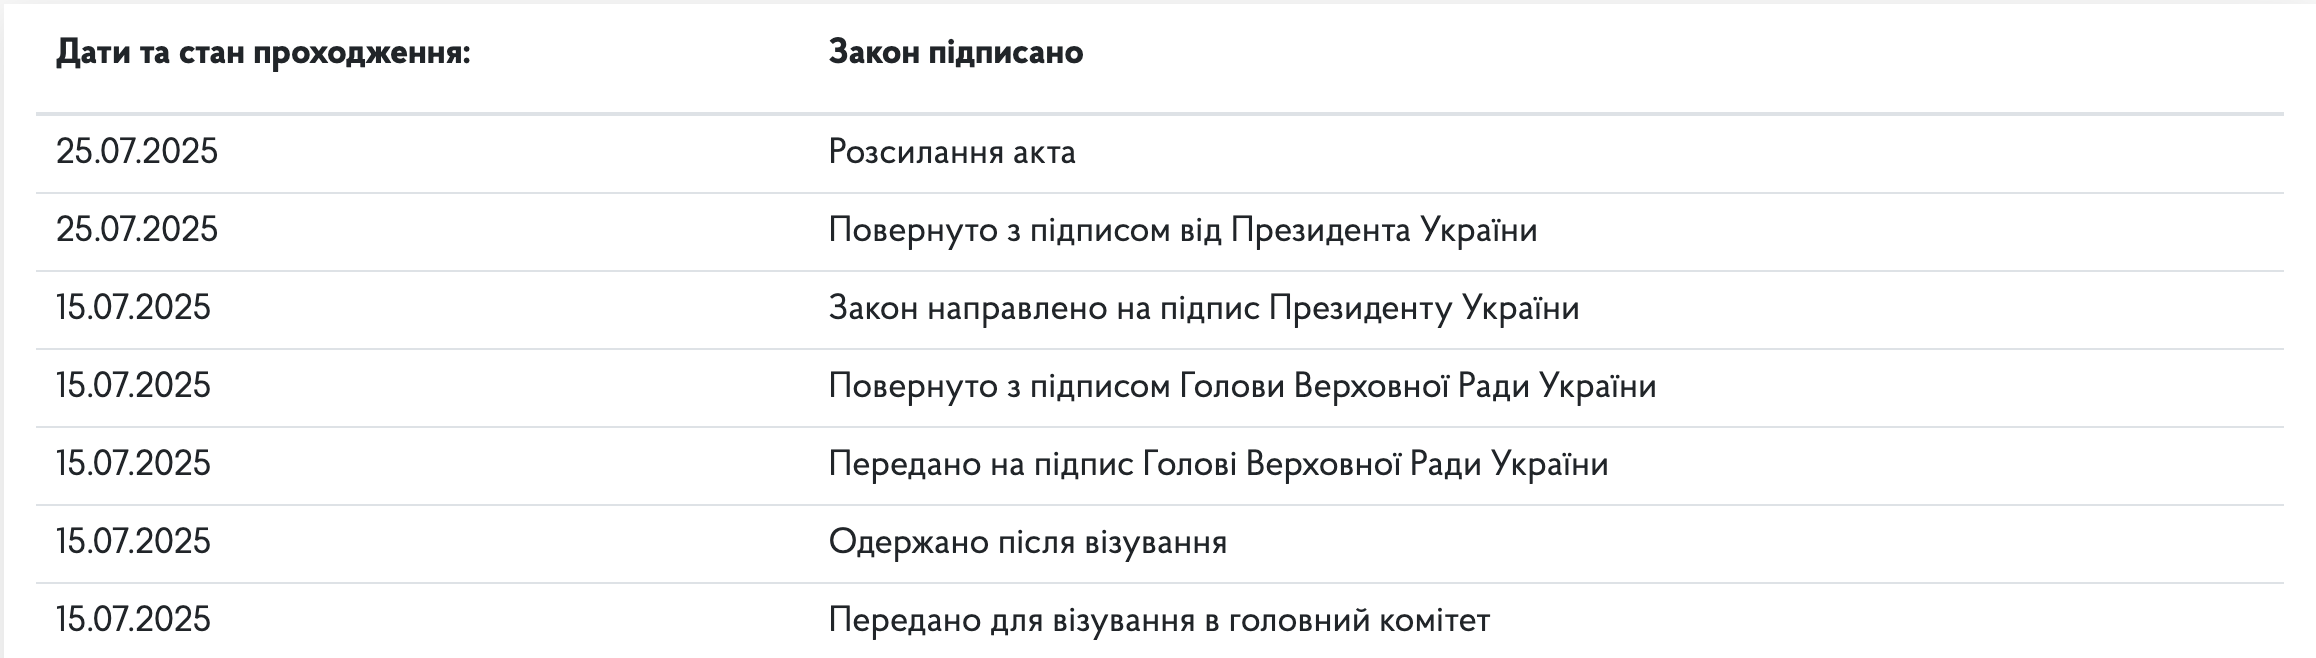Image resolution: width=2316 pixels, height=658 pixels.
Task: Click the date for 'Передано для візування'
Action: [133, 620]
